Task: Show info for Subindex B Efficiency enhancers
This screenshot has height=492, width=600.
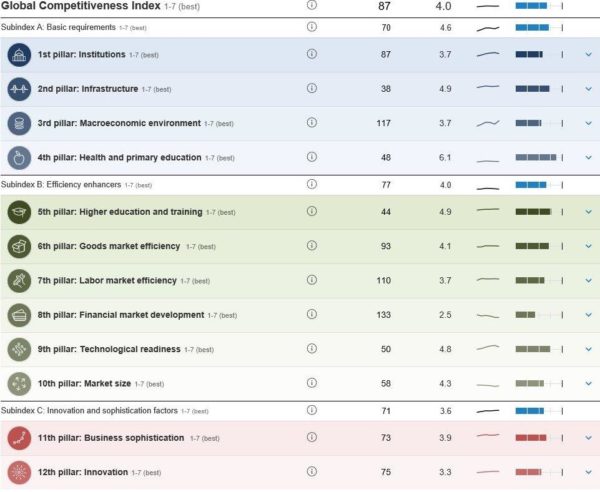Action: [312, 184]
